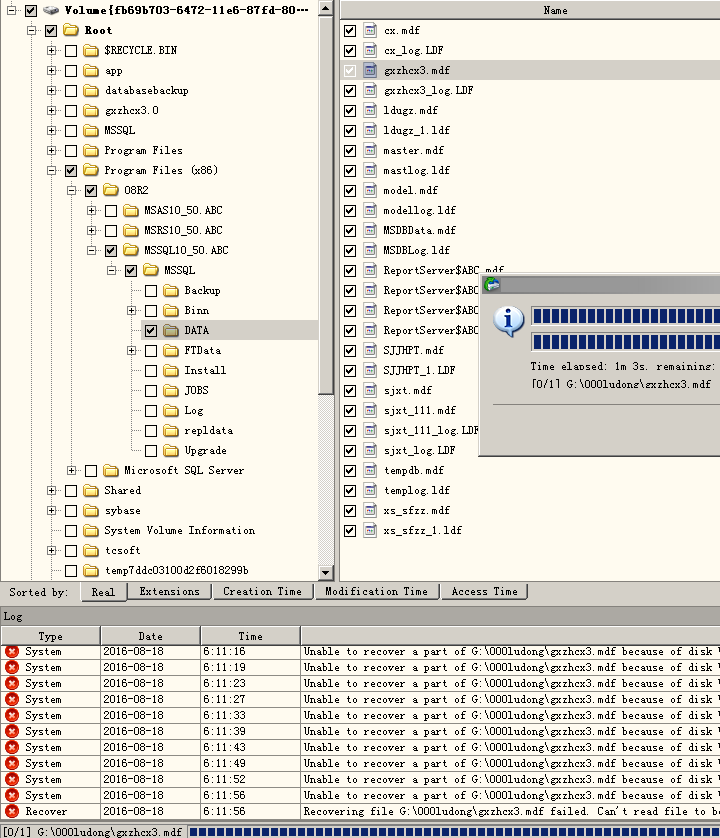This screenshot has height=838, width=720.
Task: Click the file icon of tempdb.mdf
Action: click(370, 470)
